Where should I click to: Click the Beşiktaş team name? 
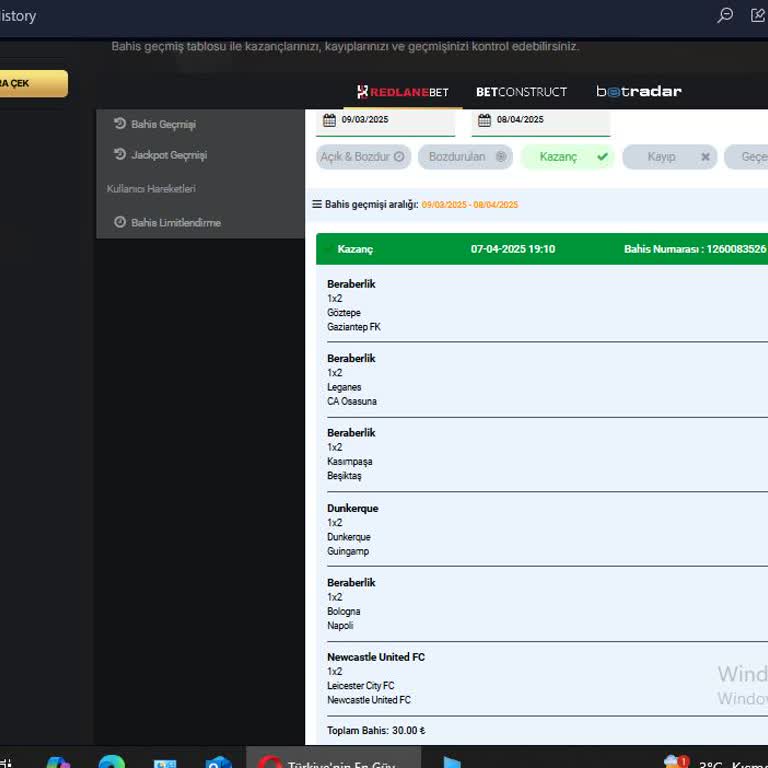[x=344, y=476]
